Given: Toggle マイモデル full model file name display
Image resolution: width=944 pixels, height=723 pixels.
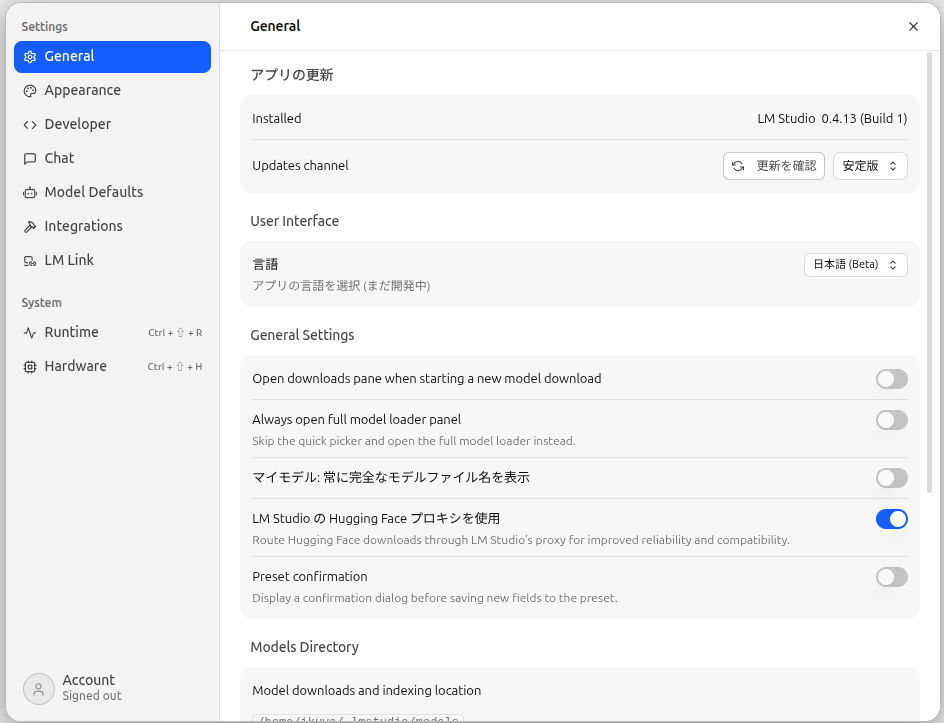Looking at the screenshot, I should [x=892, y=478].
